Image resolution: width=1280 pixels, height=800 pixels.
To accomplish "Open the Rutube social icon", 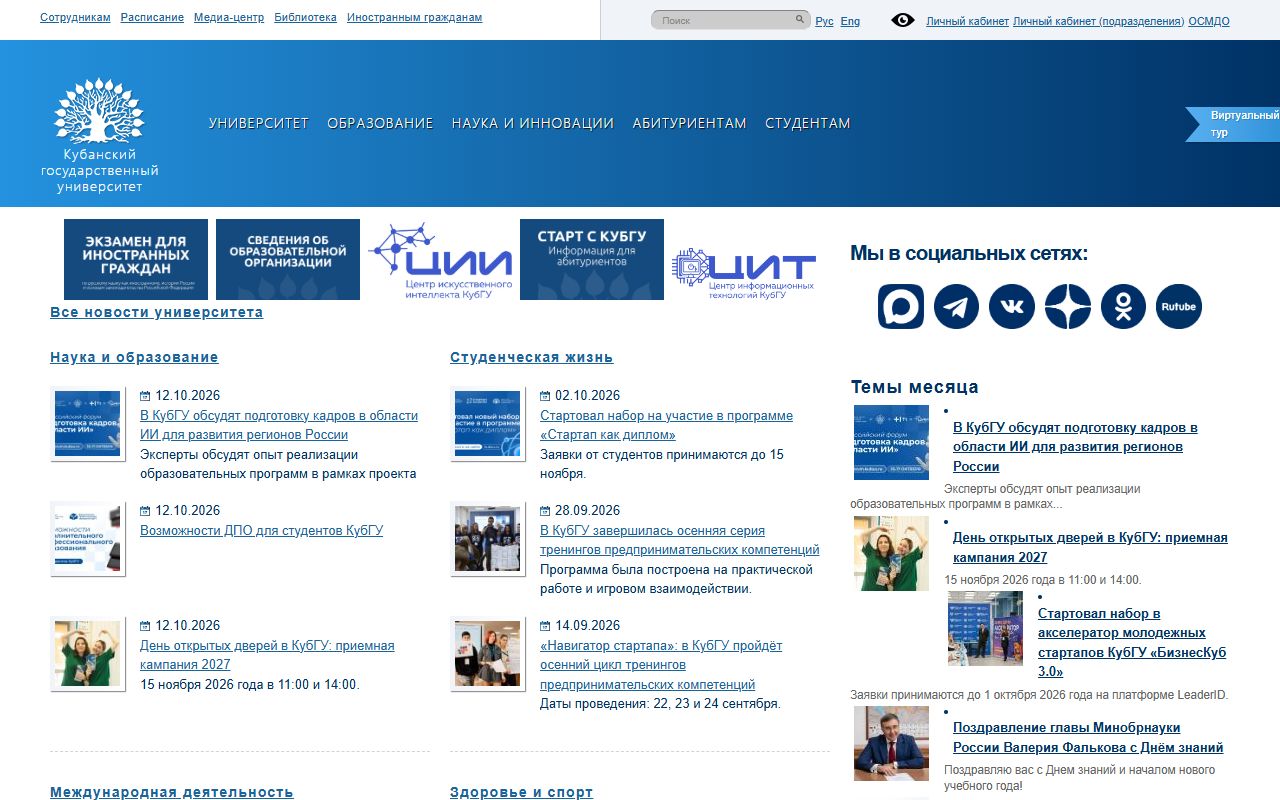I will click(x=1179, y=307).
